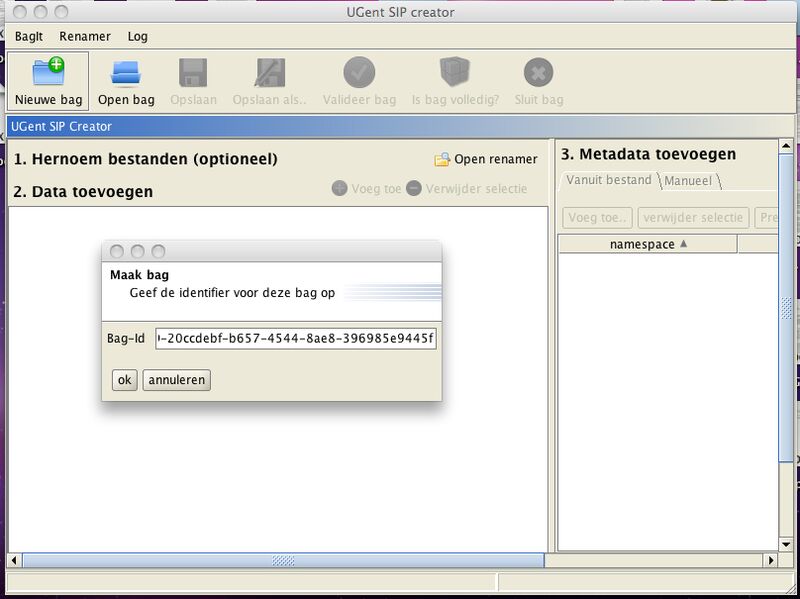Viewport: 800px width, 599px height.
Task: Open the Renamer menu
Action: [85, 36]
